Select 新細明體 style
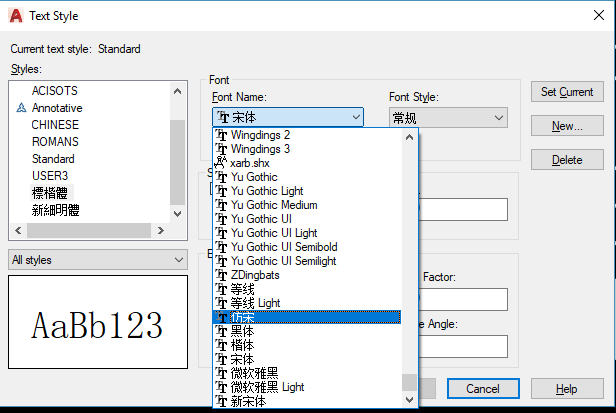Viewport: 616px width, 413px height. click(55, 210)
